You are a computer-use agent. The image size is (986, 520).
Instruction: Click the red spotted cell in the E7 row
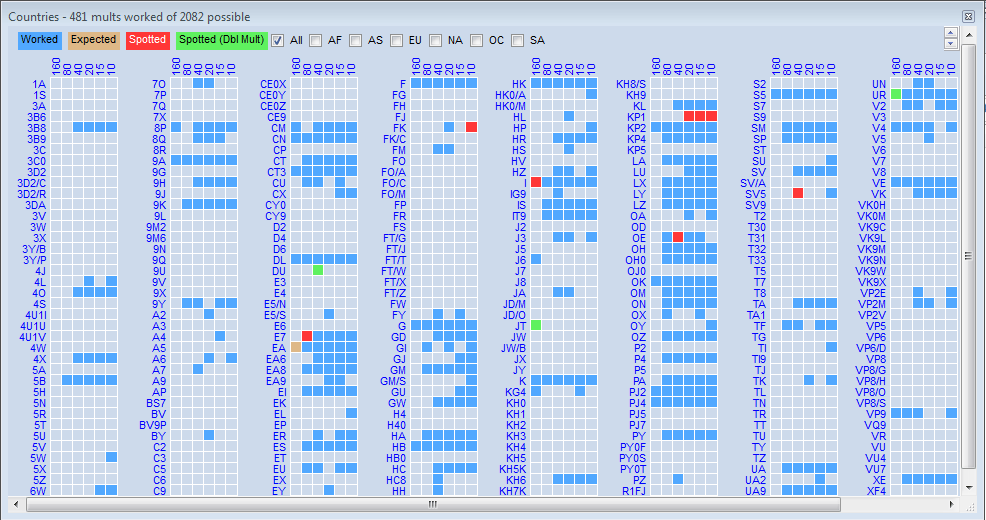[x=307, y=336]
